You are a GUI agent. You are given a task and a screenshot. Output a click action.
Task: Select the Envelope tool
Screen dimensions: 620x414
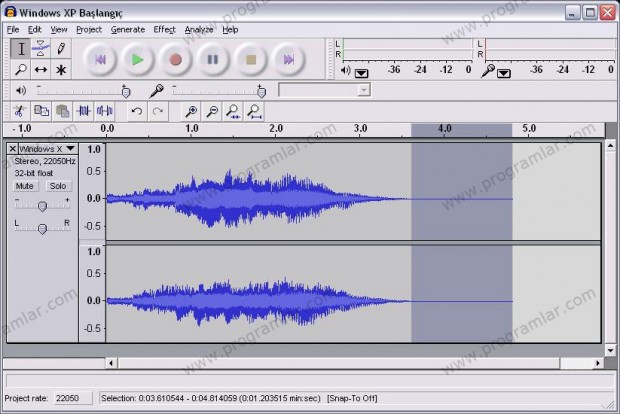pos(41,49)
